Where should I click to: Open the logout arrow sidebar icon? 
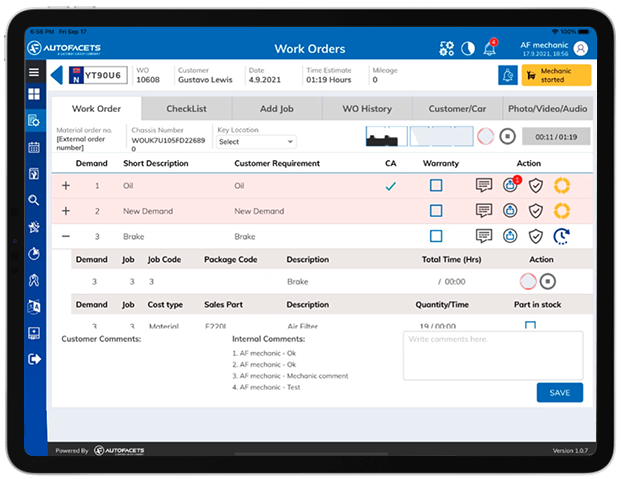34,359
